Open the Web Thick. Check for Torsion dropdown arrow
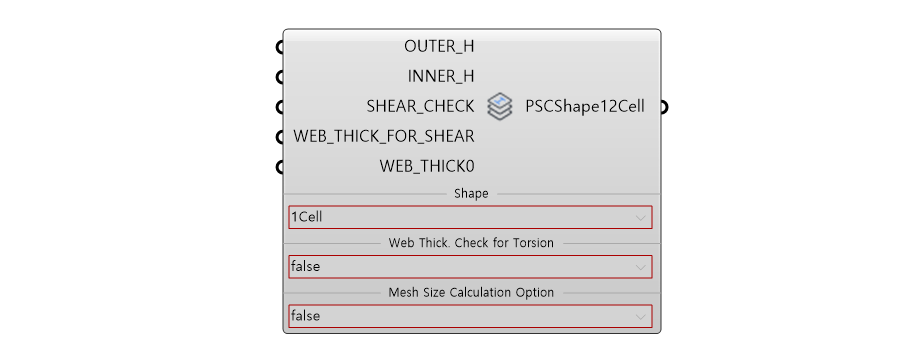The image size is (921, 360). coord(640,267)
